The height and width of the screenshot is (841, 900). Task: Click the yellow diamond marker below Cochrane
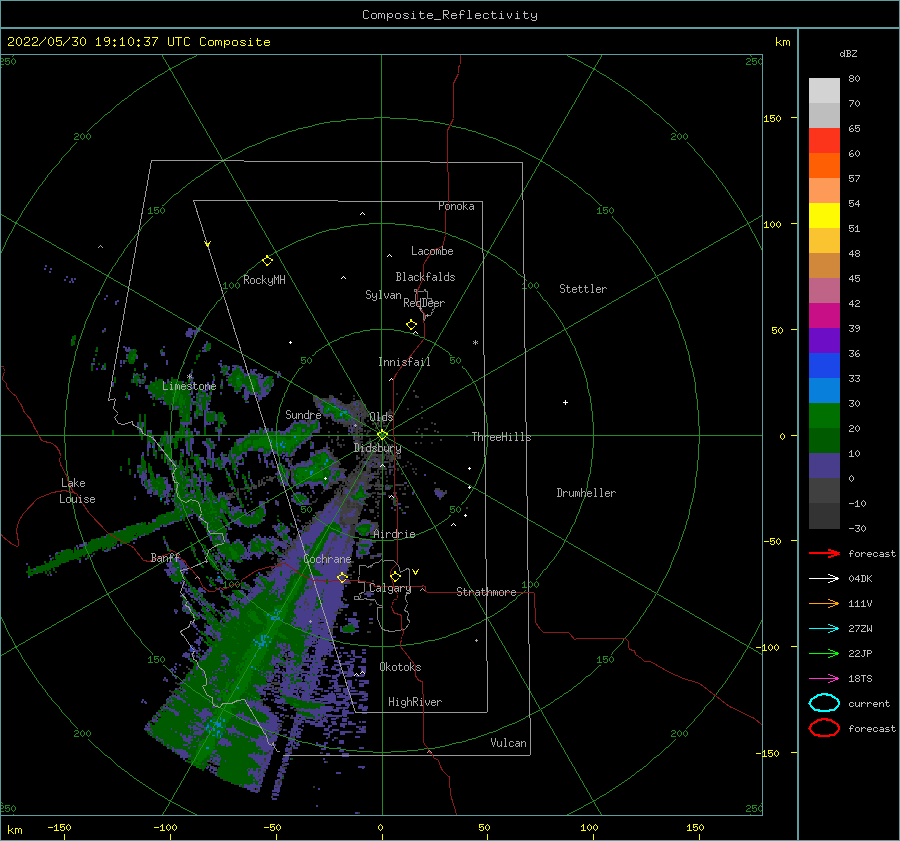(342, 578)
